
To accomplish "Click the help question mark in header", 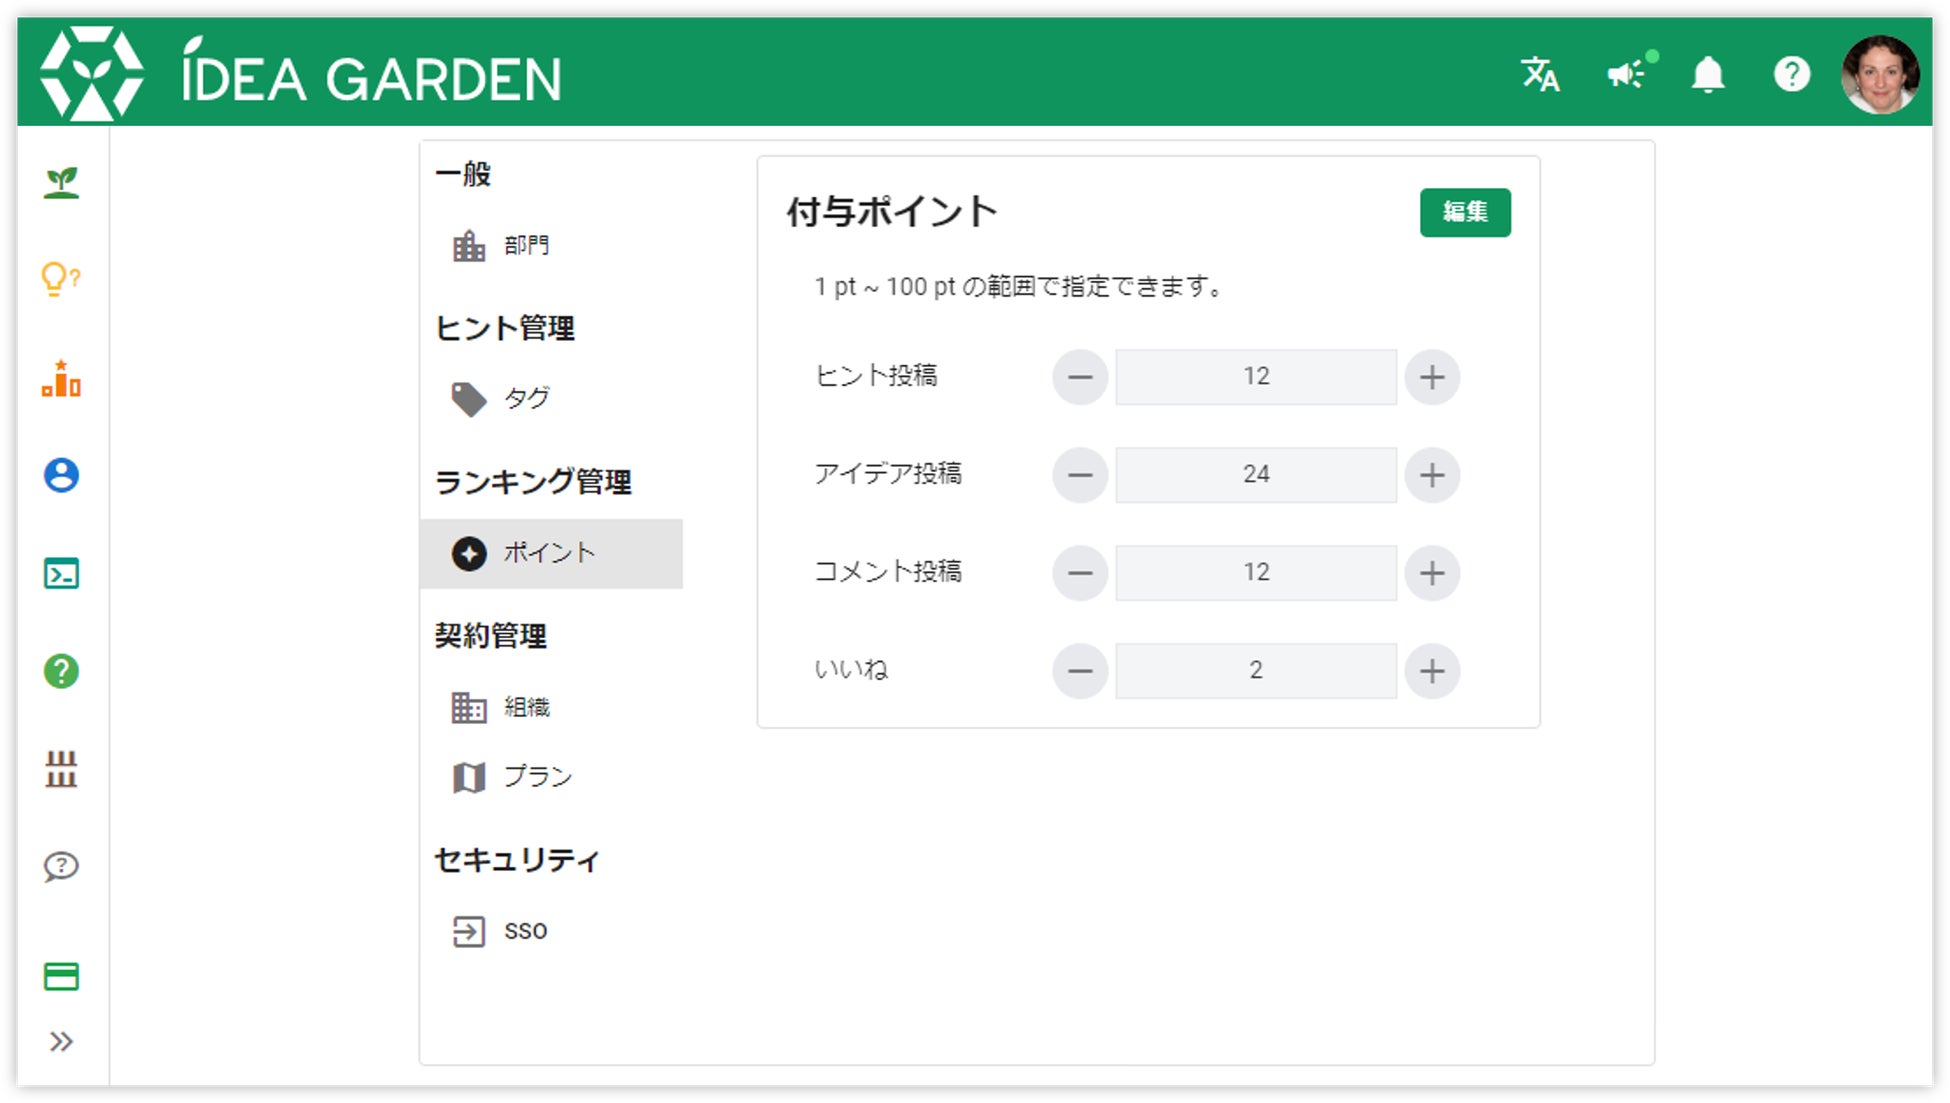I will click(x=1791, y=75).
